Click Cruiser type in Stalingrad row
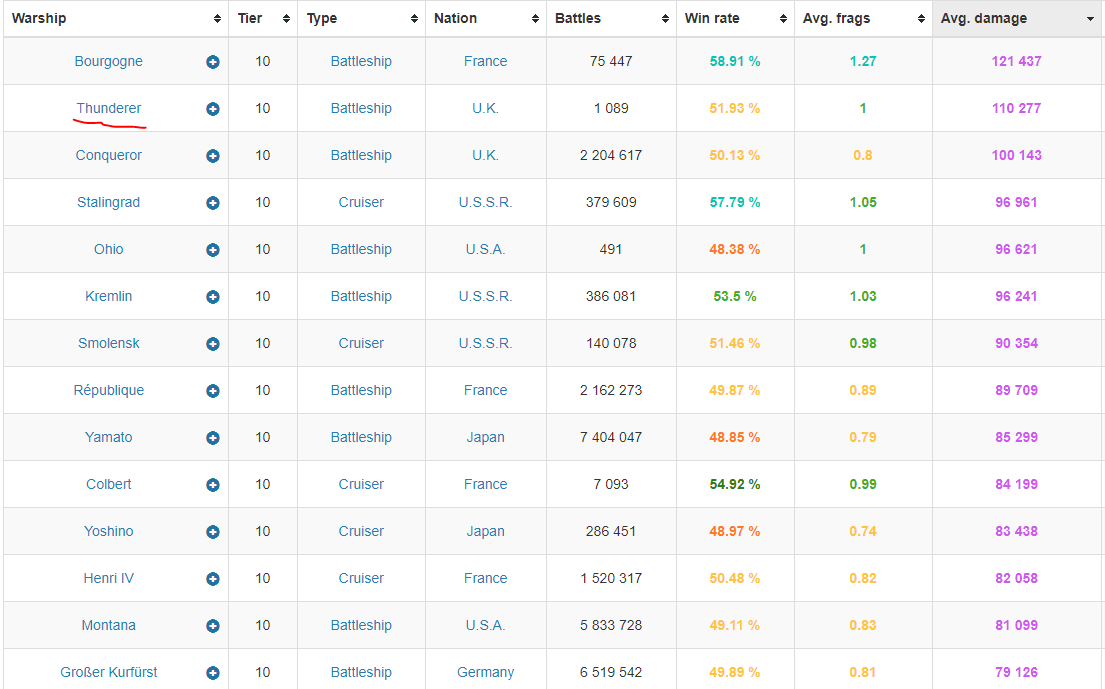Viewport: 1105px width, 689px height. point(362,202)
